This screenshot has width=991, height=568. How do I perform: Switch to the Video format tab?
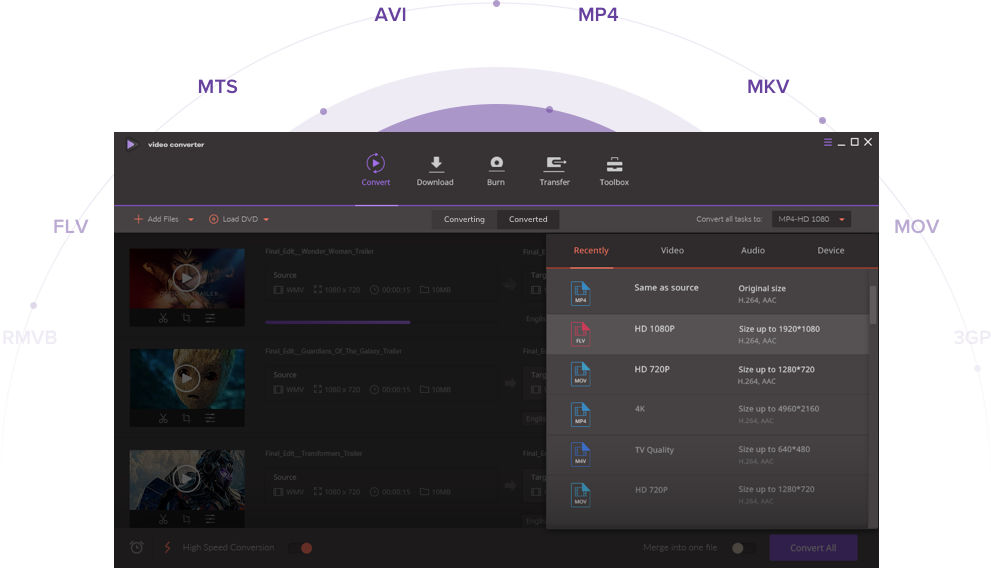coord(672,251)
